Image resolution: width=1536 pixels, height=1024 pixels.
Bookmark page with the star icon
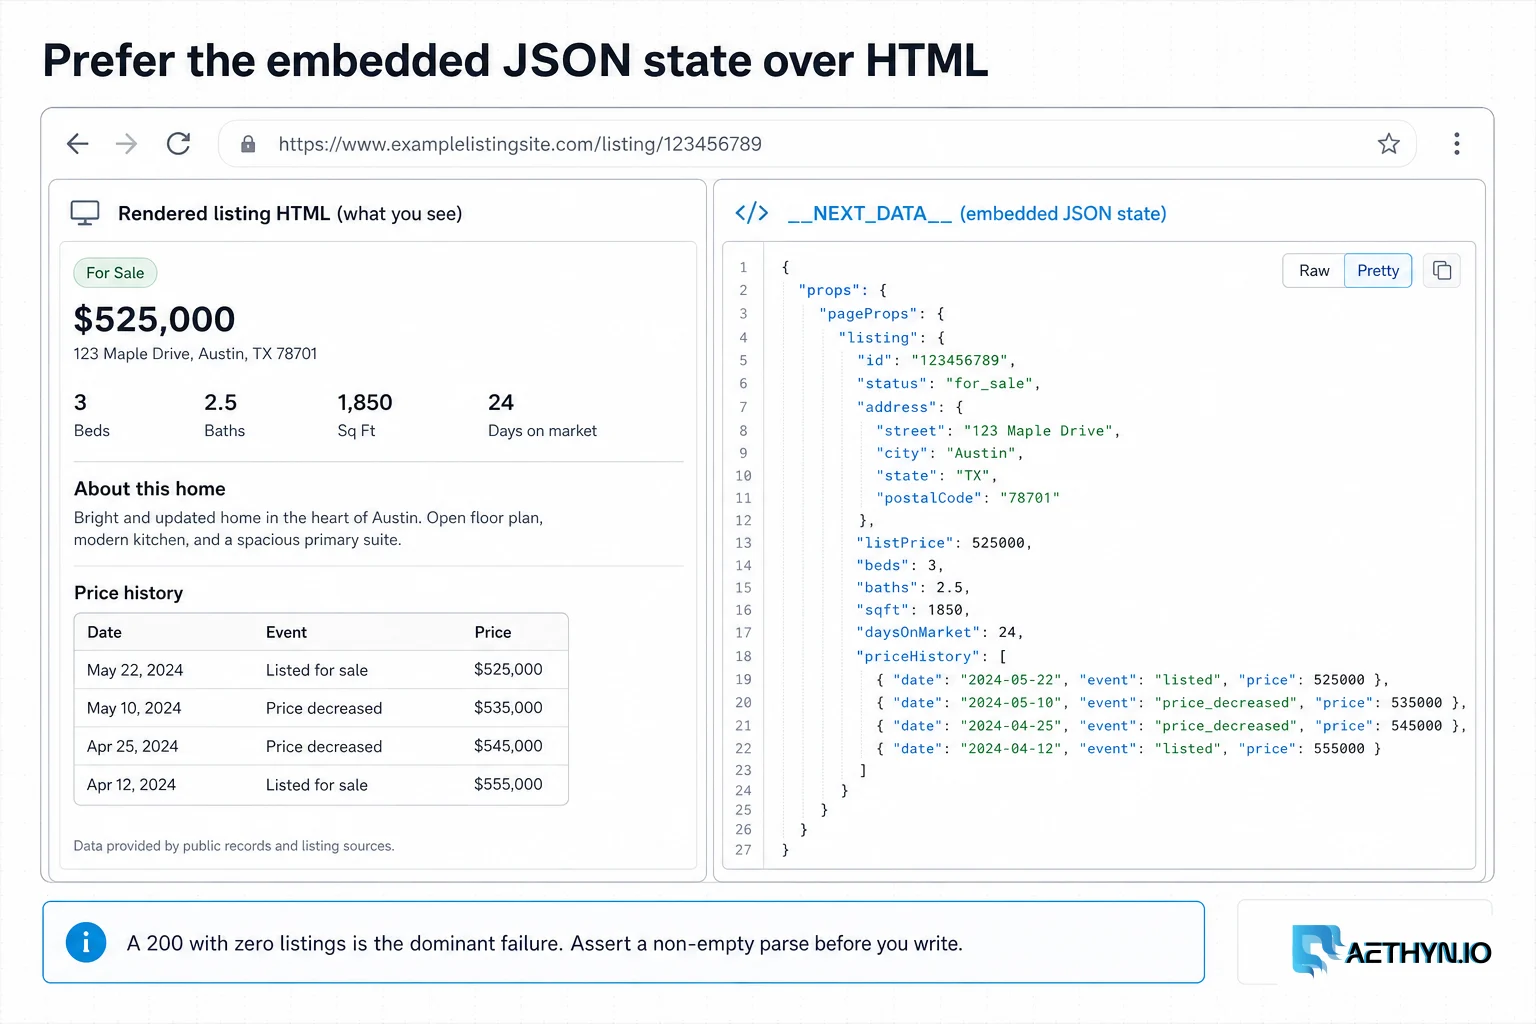click(x=1389, y=144)
